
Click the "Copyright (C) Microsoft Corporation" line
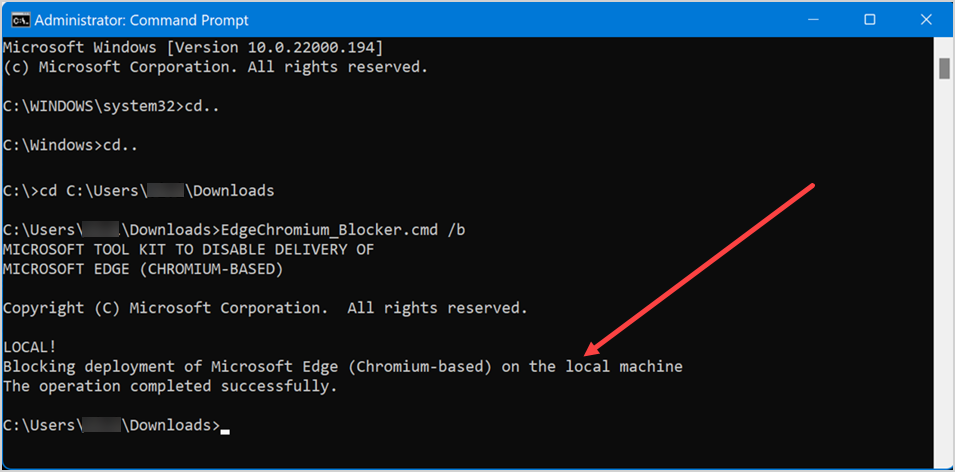click(x=265, y=308)
